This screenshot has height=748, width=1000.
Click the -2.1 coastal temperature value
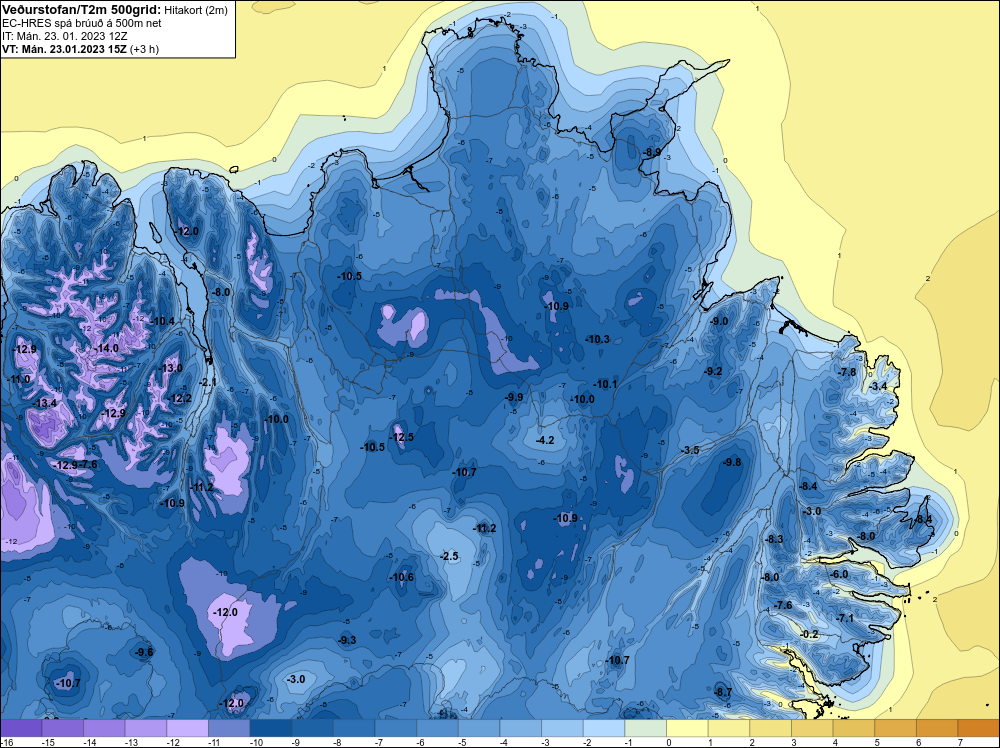coord(208,382)
